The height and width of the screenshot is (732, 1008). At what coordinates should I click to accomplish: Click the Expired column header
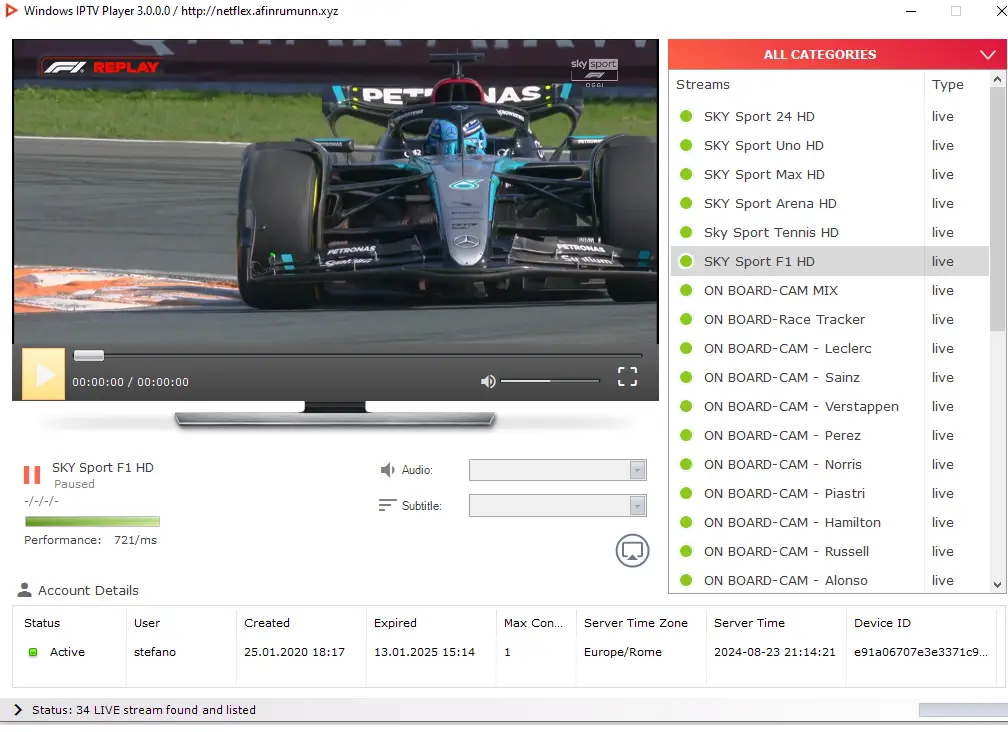(395, 623)
